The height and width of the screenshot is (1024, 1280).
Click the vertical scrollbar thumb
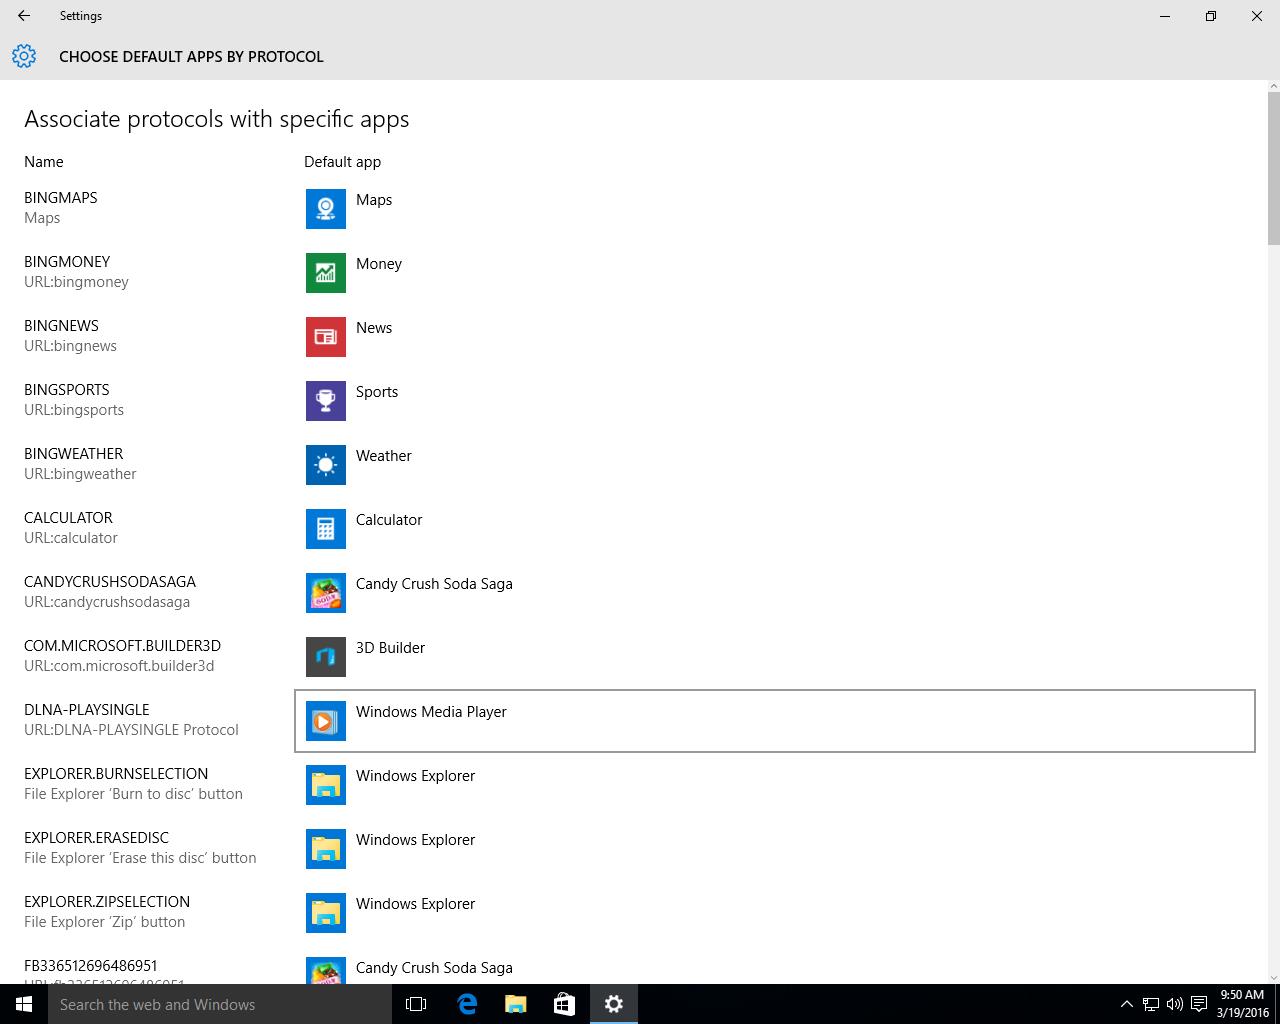point(1273,168)
